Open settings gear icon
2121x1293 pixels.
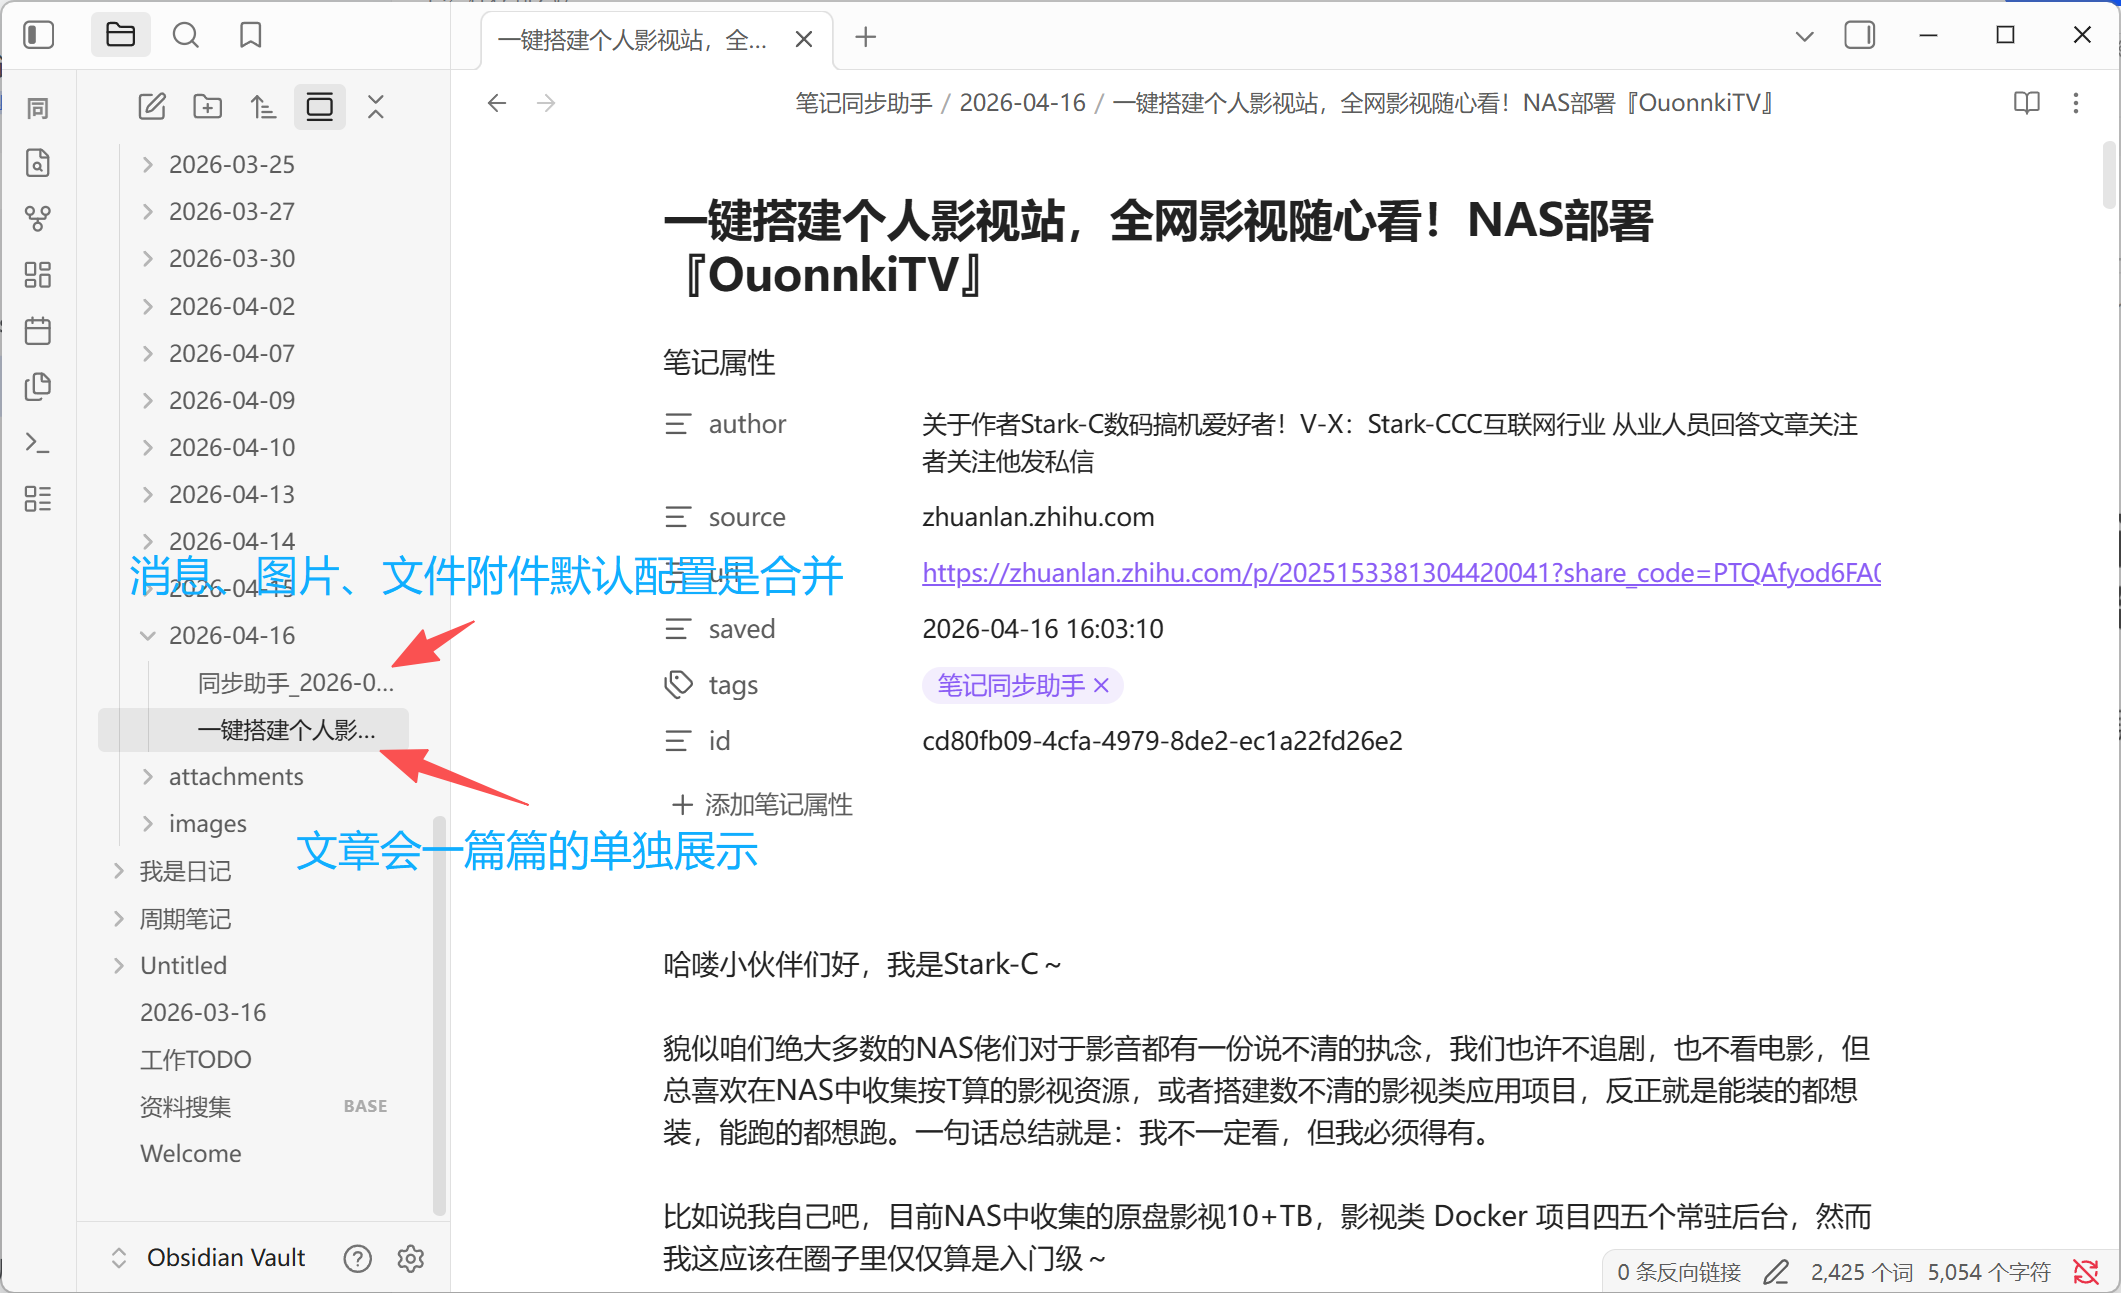[411, 1258]
